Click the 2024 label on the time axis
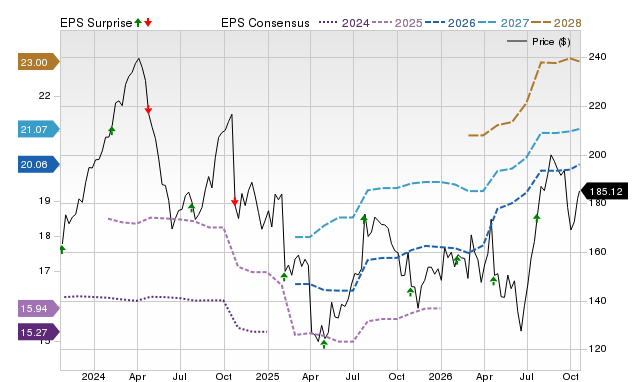The image size is (640, 382). click(x=93, y=376)
